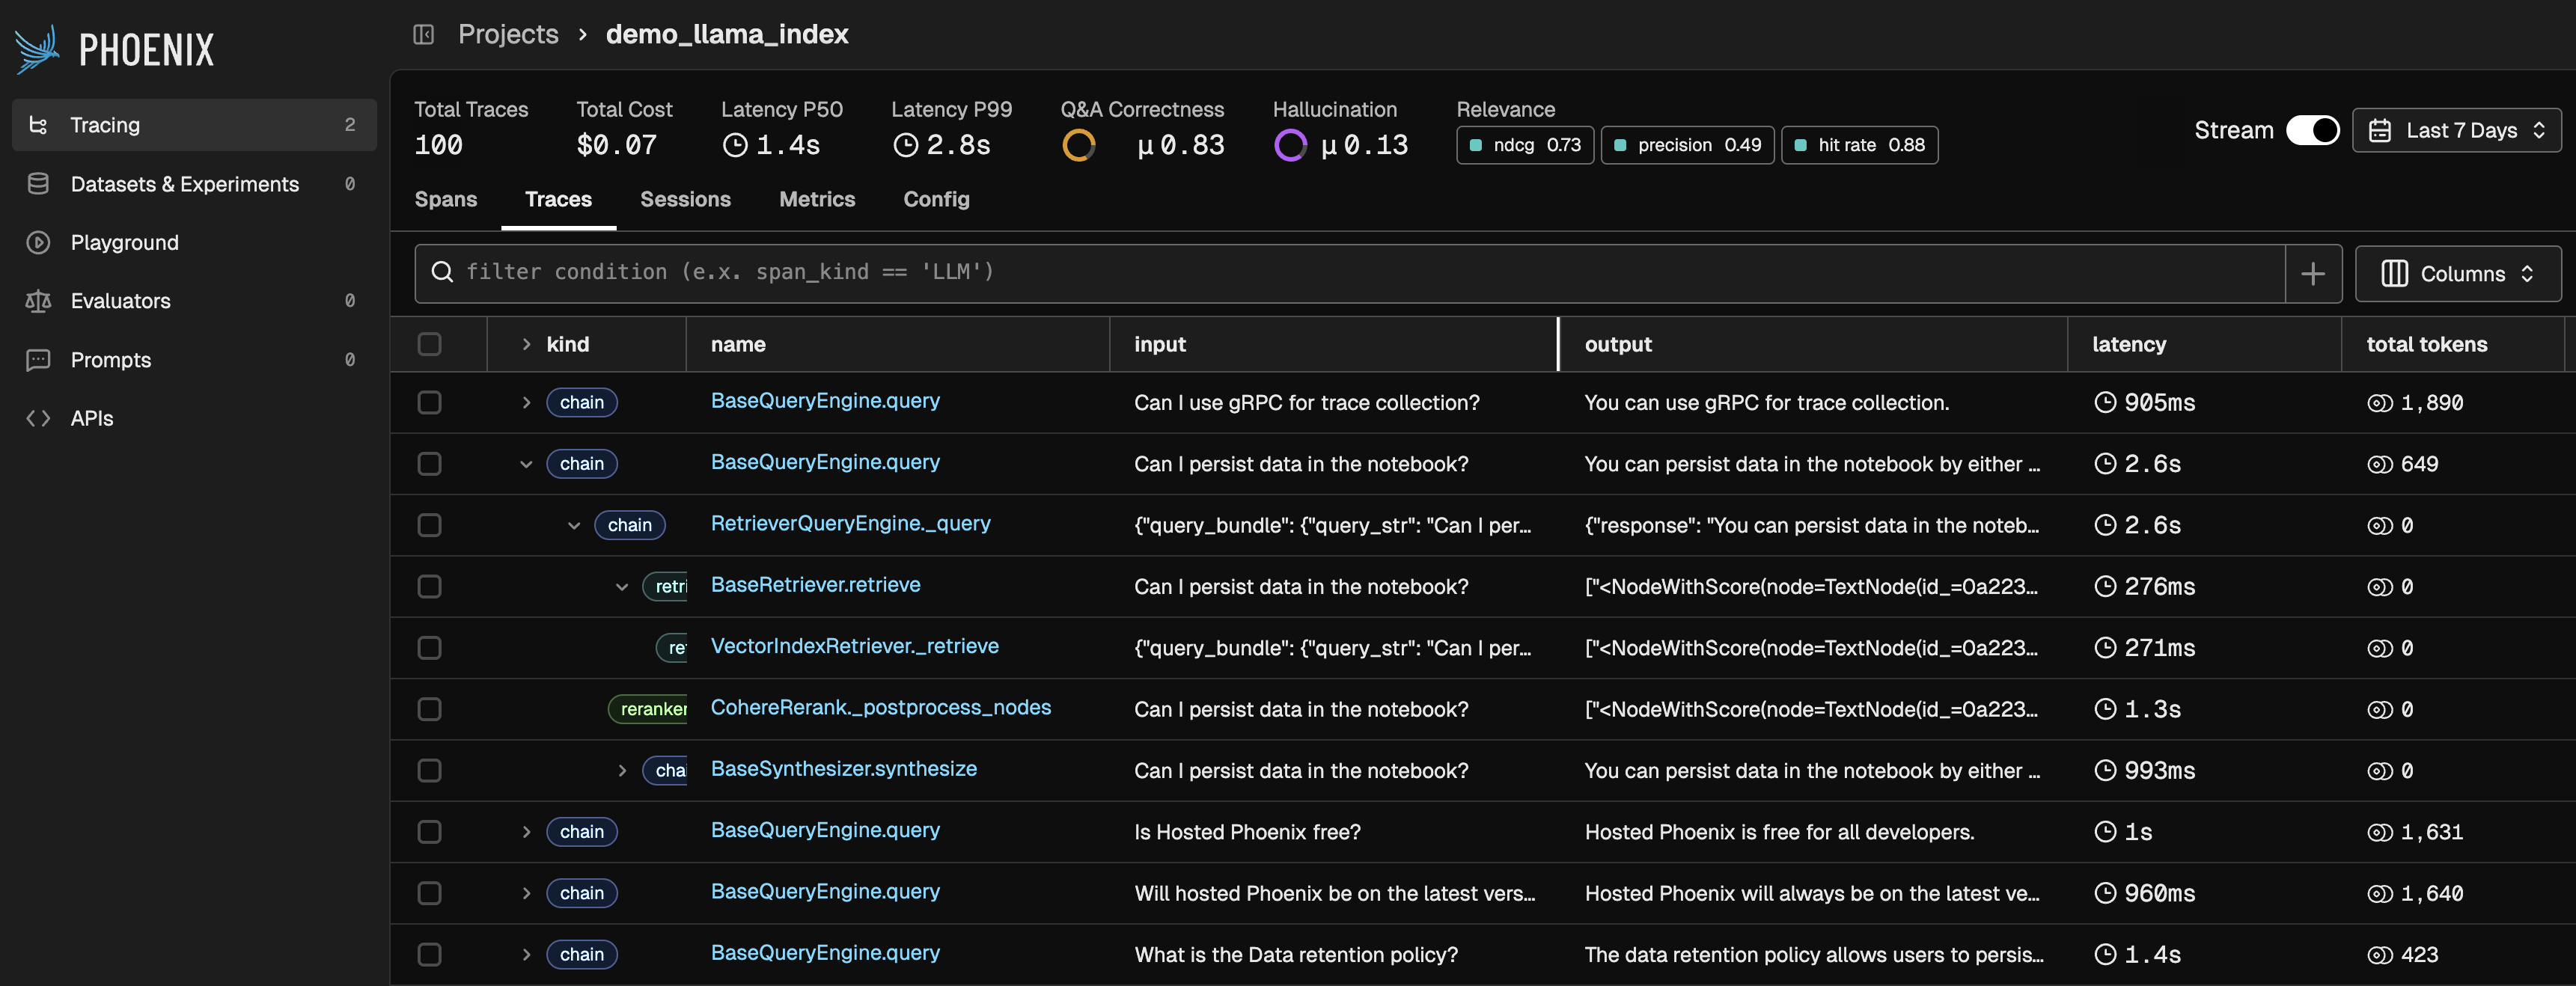
Task: Disable the Stream toggle
Action: pos(2314,129)
